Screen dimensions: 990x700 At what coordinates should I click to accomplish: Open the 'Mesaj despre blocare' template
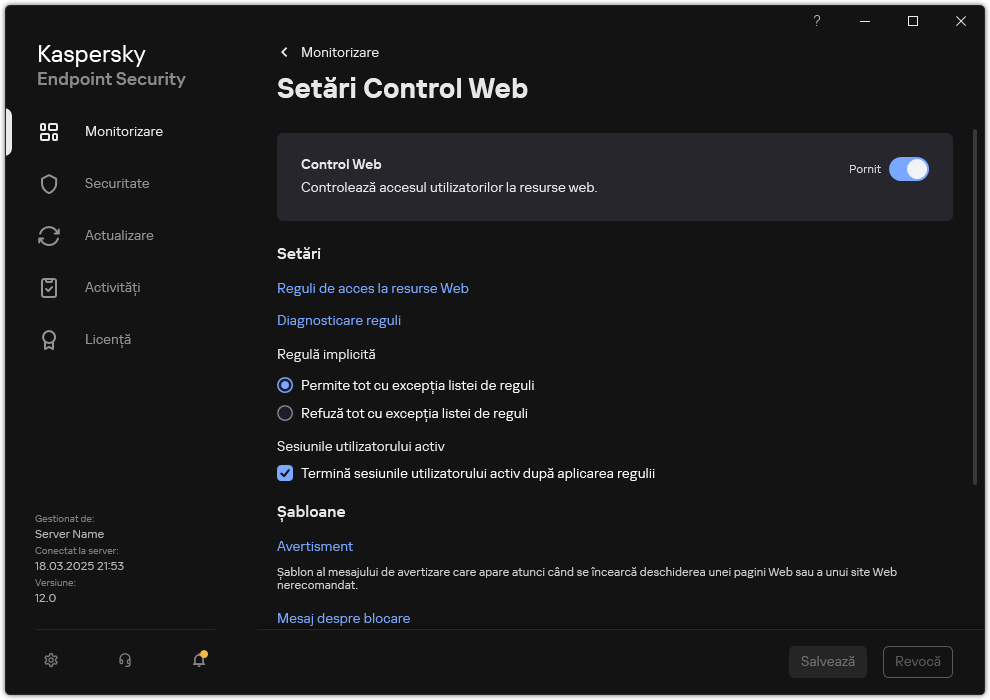[343, 618]
